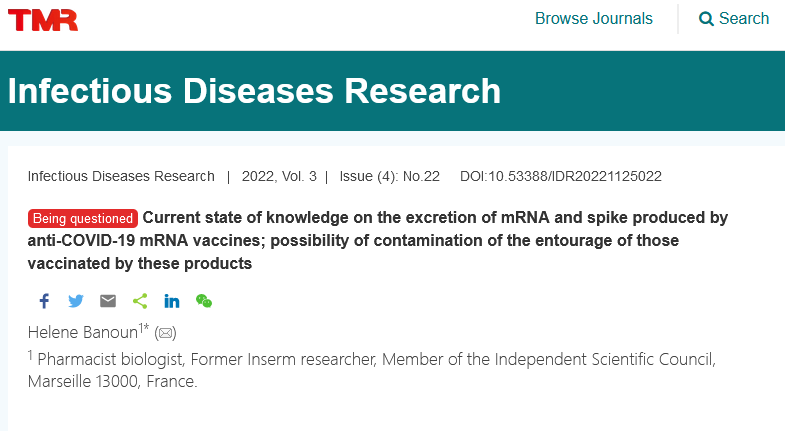Click author name Helene Banoun
The image size is (785, 431).
point(83,332)
